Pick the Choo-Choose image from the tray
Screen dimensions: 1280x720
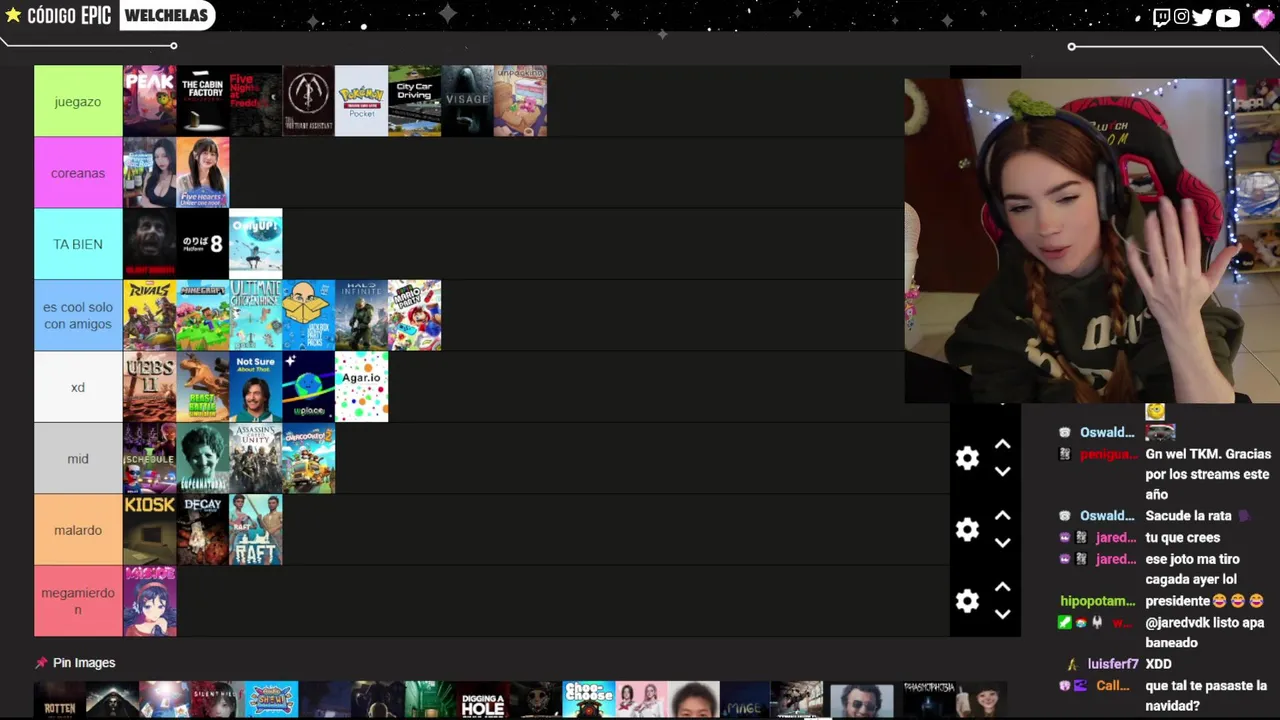(x=588, y=700)
